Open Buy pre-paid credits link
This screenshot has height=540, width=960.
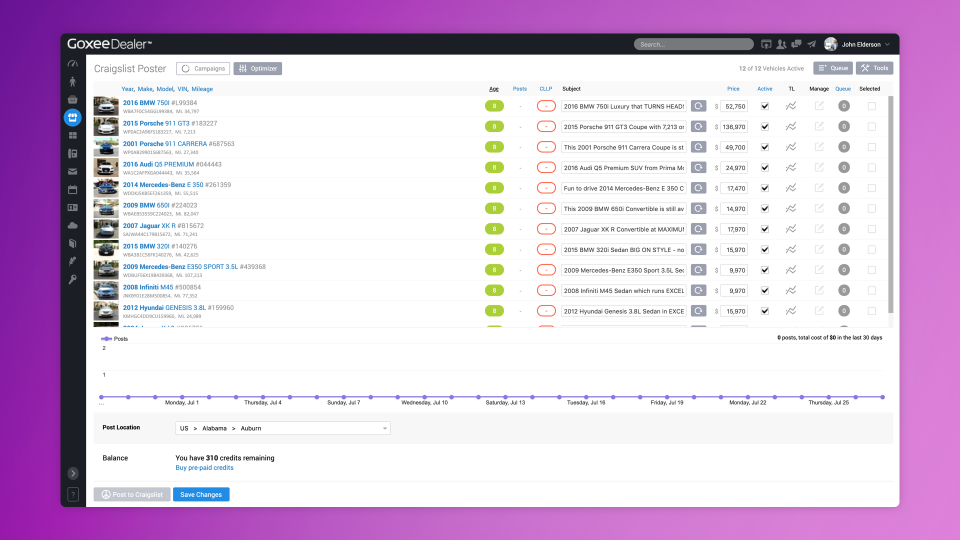(x=204, y=468)
